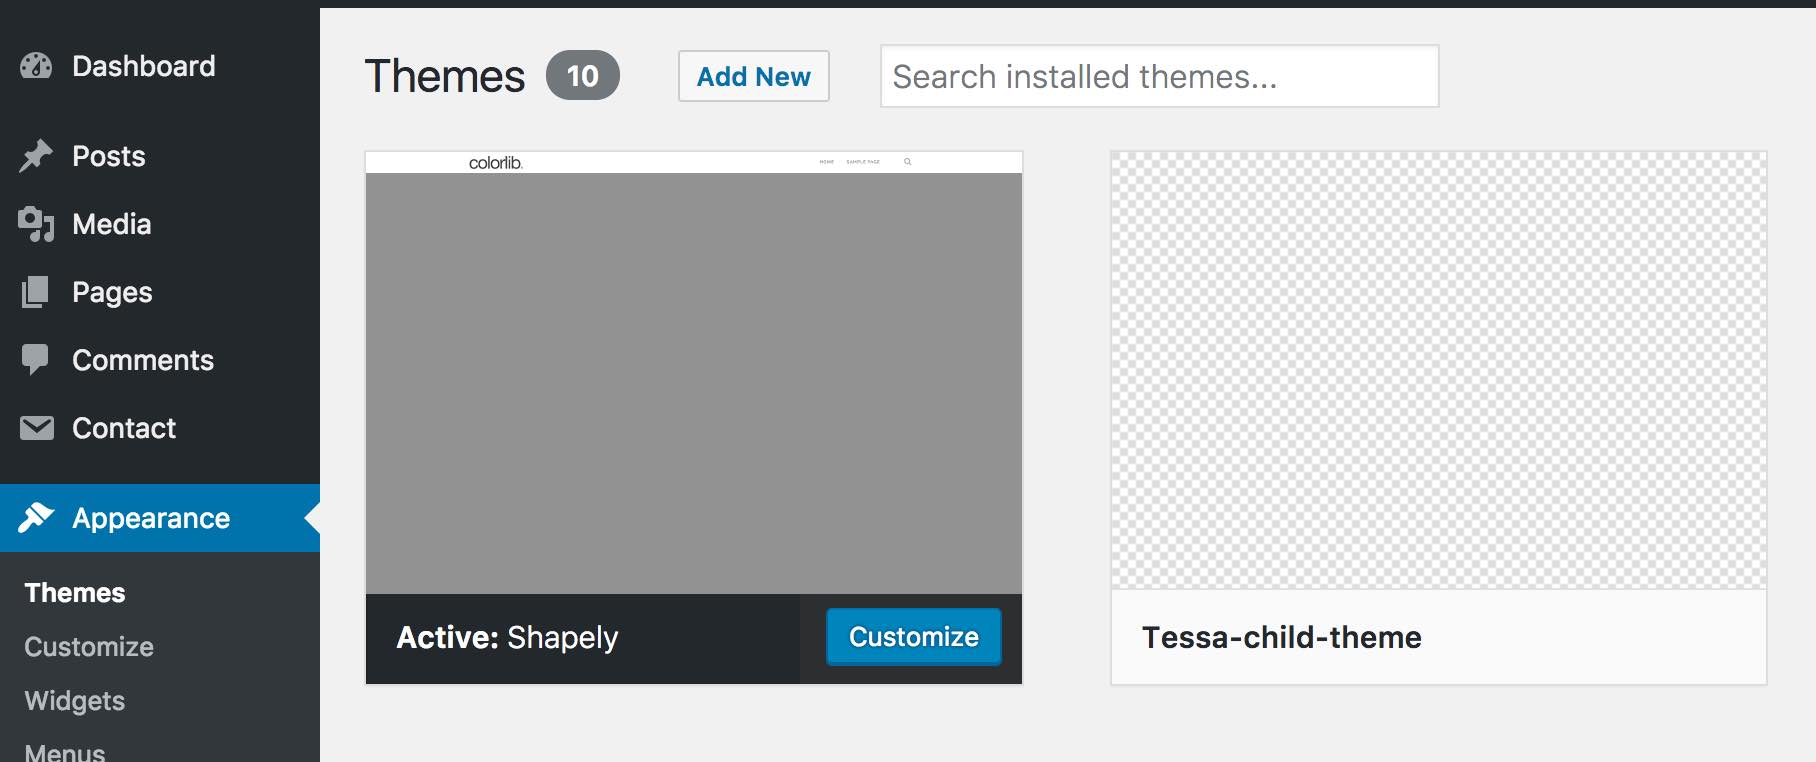Click colorlib logo in Shapely preview
The image size is (1816, 762).
pyautogui.click(x=496, y=162)
